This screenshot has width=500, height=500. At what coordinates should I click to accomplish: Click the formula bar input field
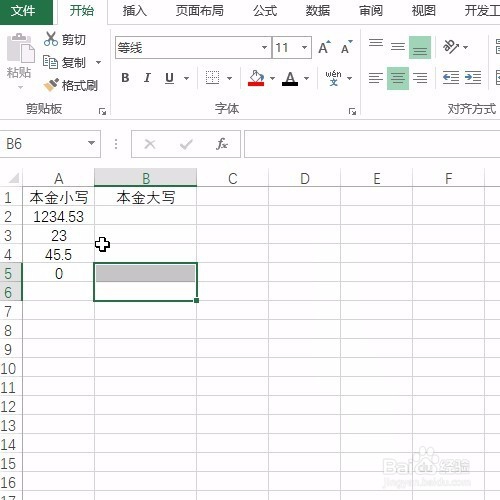click(372, 144)
